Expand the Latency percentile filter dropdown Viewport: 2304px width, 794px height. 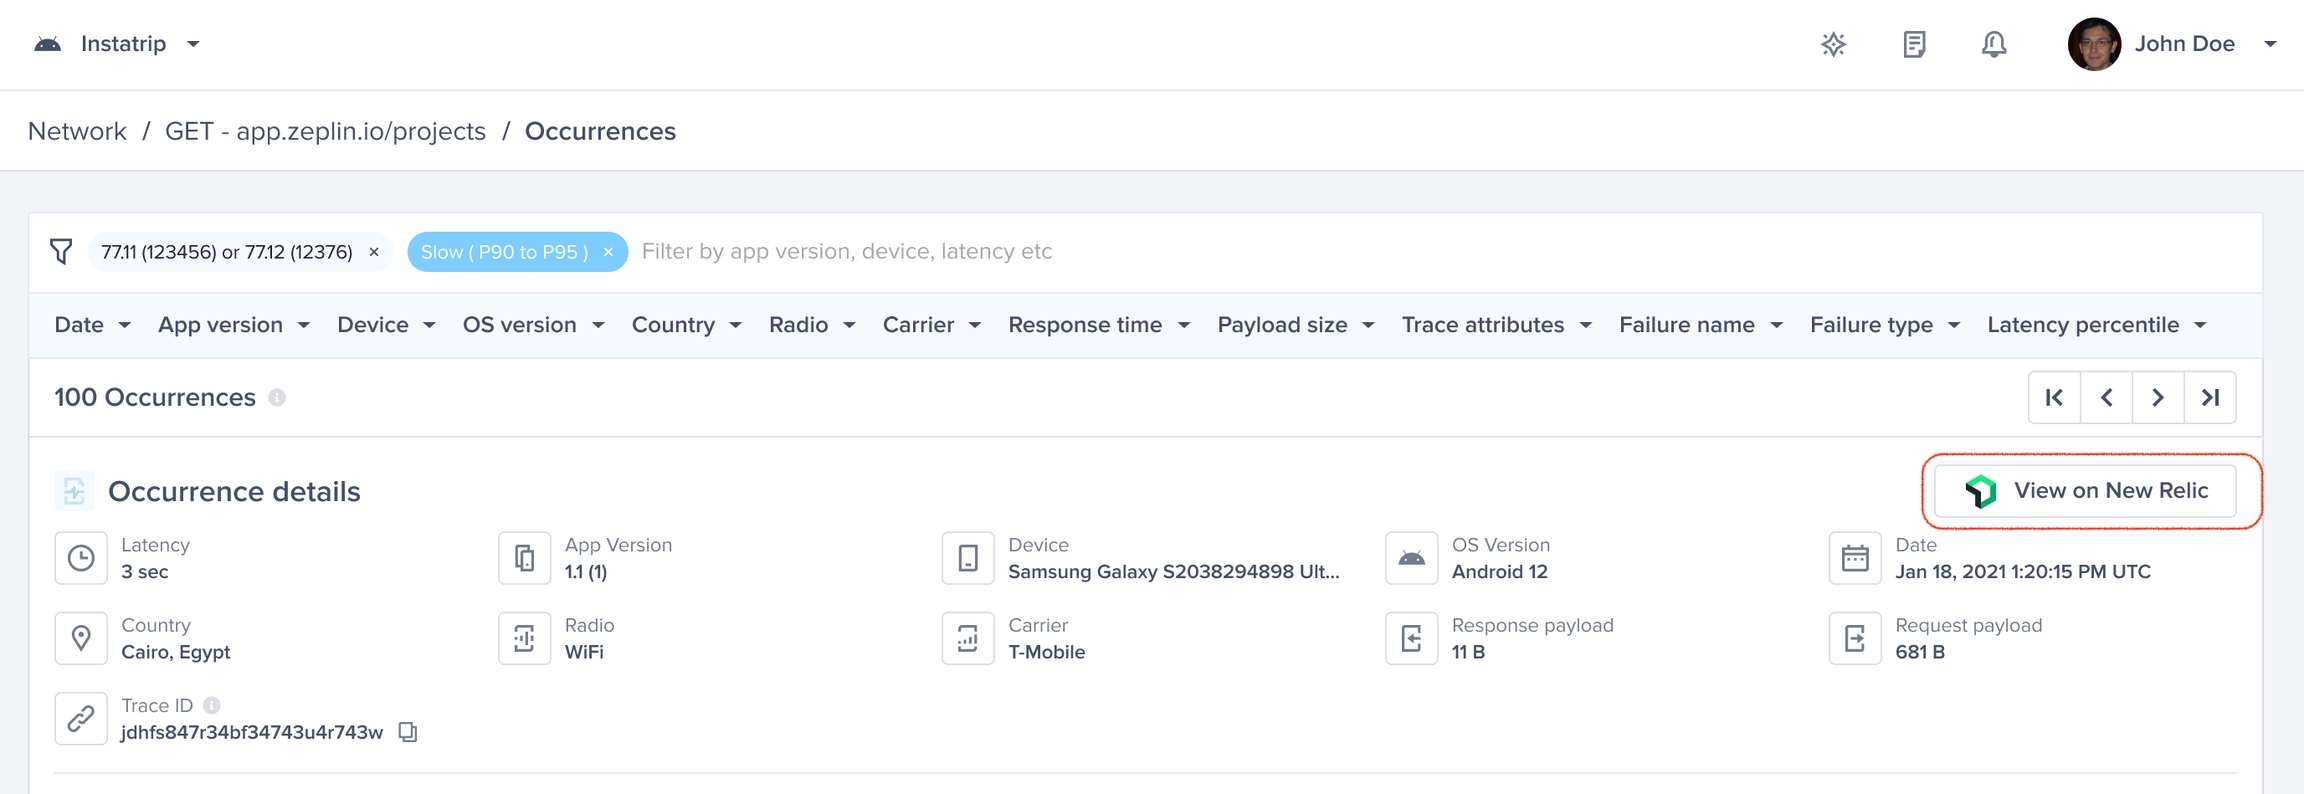2096,325
